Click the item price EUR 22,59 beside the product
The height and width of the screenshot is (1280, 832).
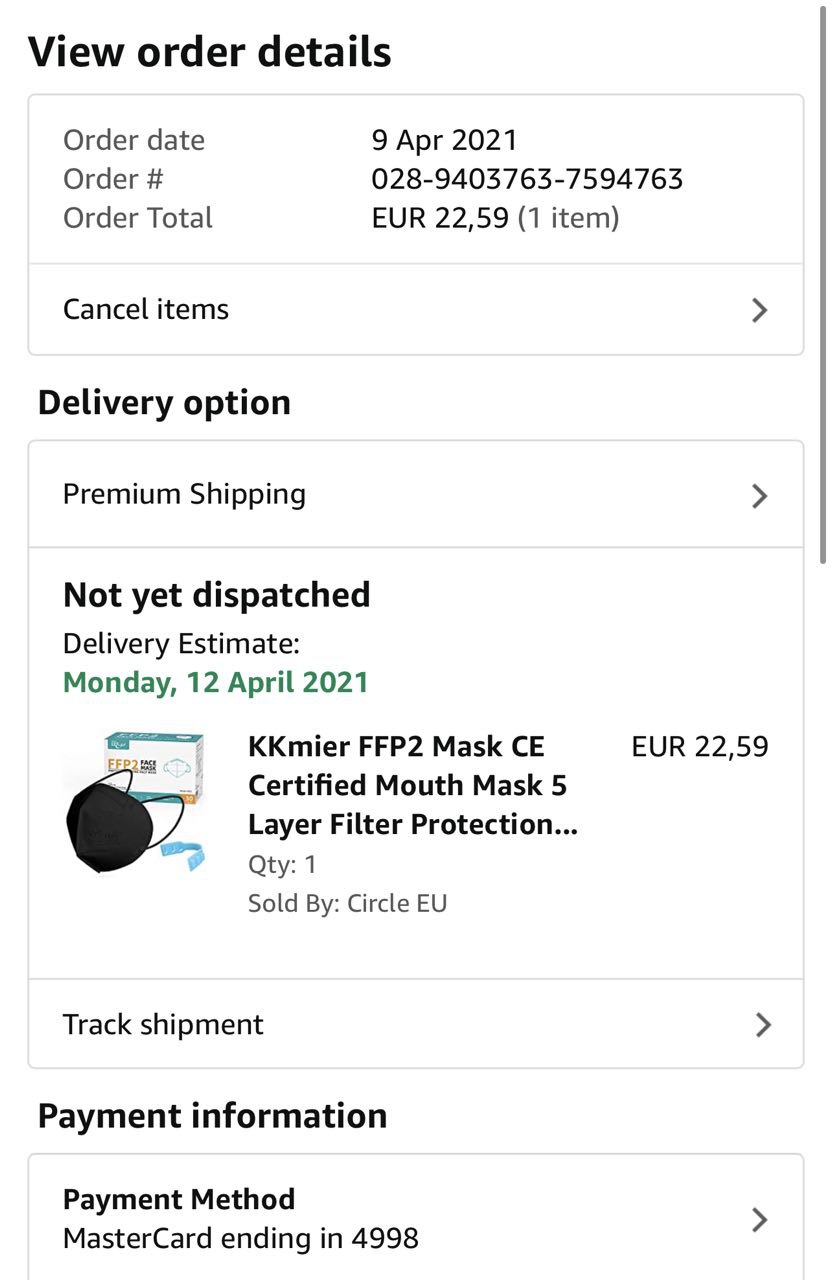coord(700,747)
